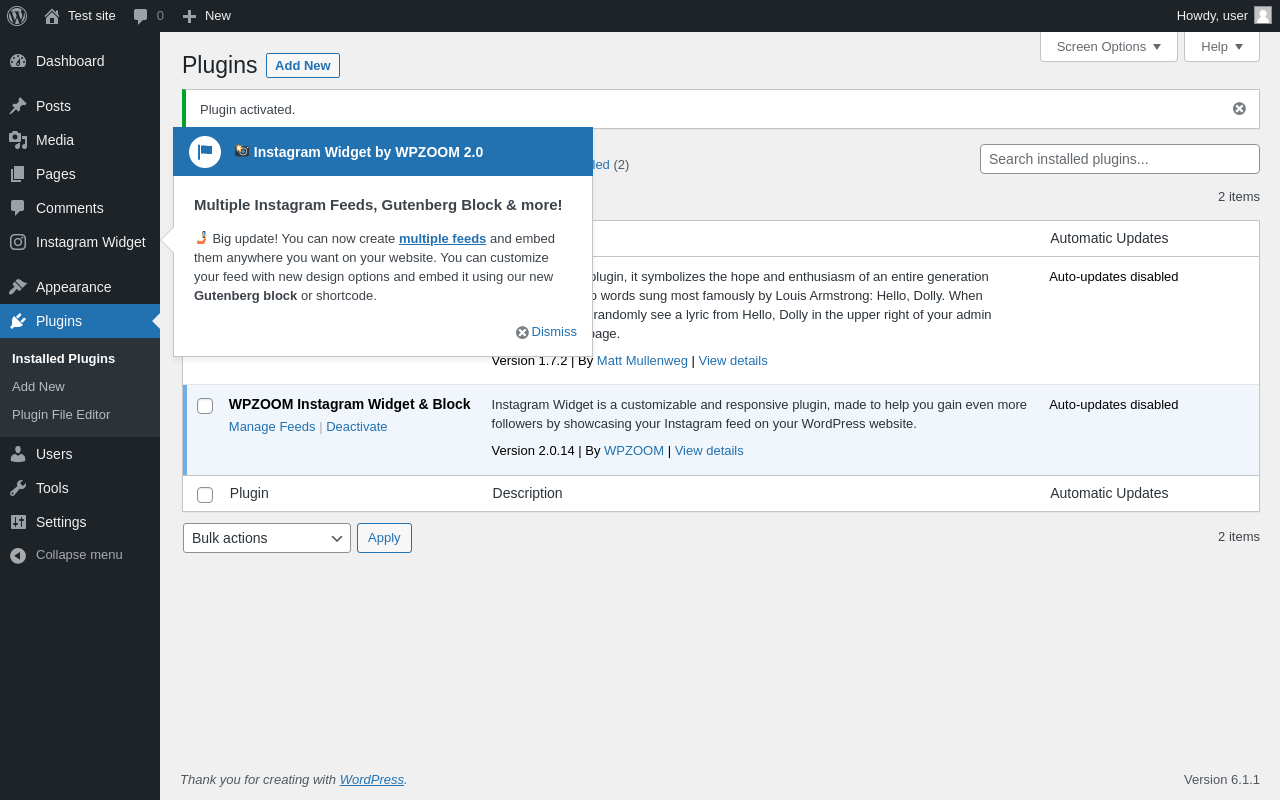Expand the Help dropdown tab
The image size is (1280, 800).
tap(1222, 46)
